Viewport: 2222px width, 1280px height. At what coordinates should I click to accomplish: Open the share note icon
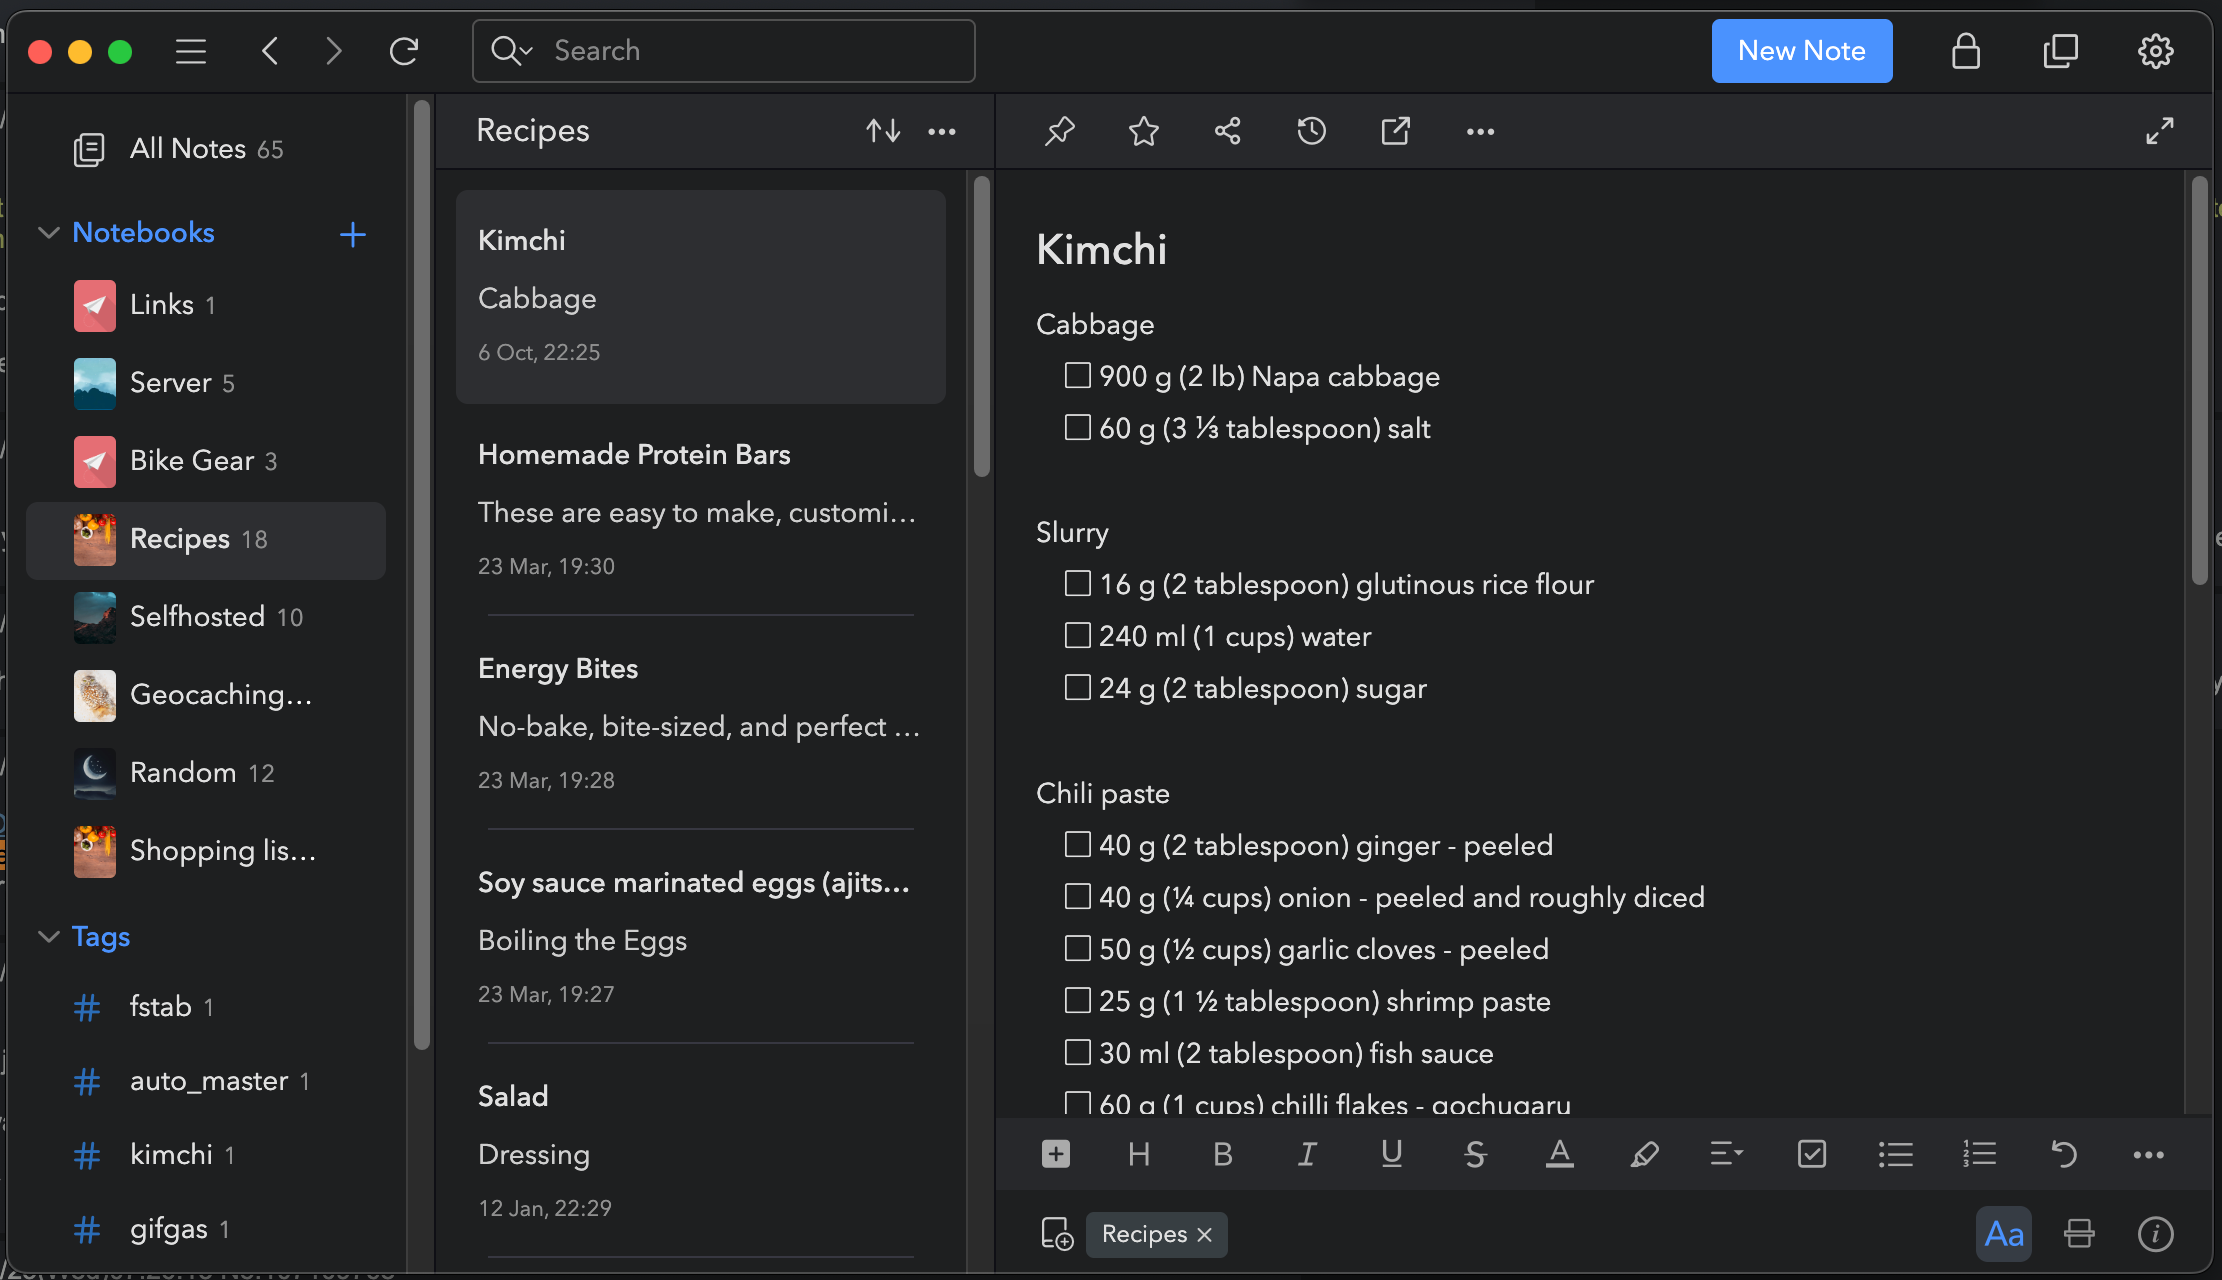(1228, 131)
